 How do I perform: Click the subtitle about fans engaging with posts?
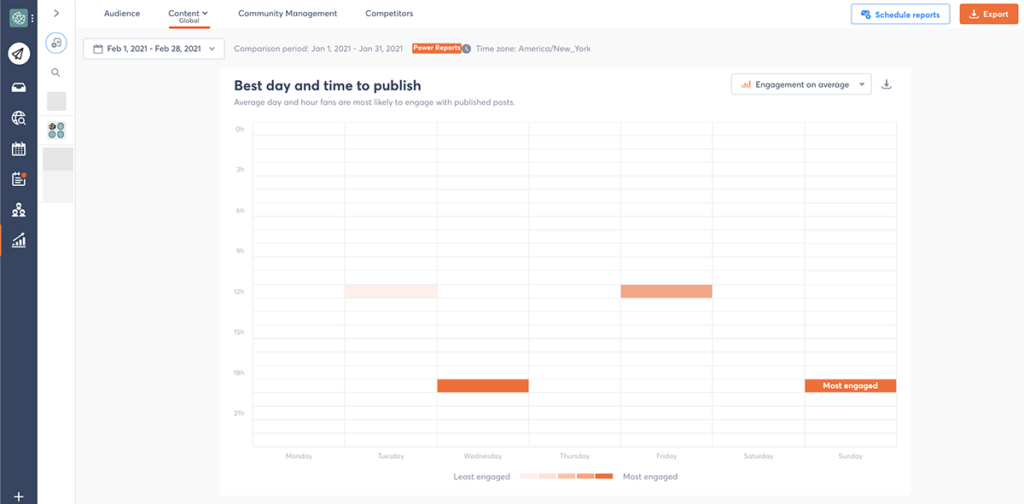tap(375, 102)
